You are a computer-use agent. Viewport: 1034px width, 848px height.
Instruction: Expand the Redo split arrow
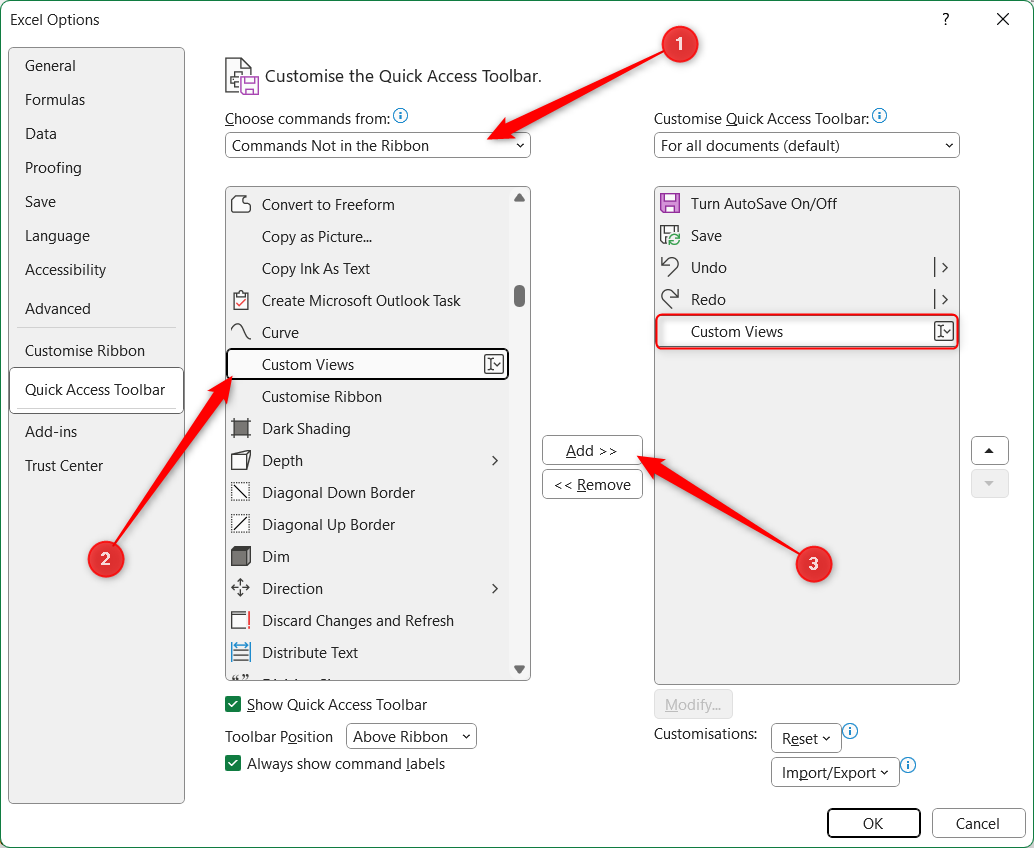coord(944,299)
